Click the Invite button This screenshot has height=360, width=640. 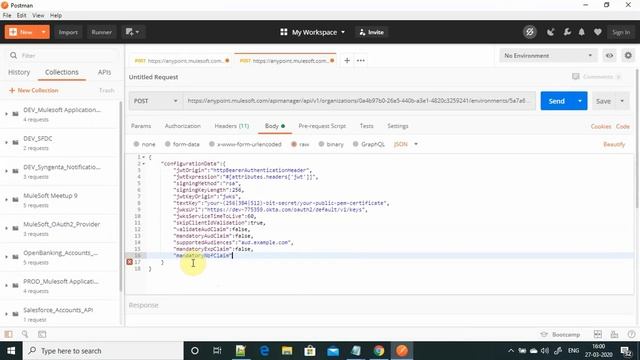pyautogui.click(x=371, y=32)
